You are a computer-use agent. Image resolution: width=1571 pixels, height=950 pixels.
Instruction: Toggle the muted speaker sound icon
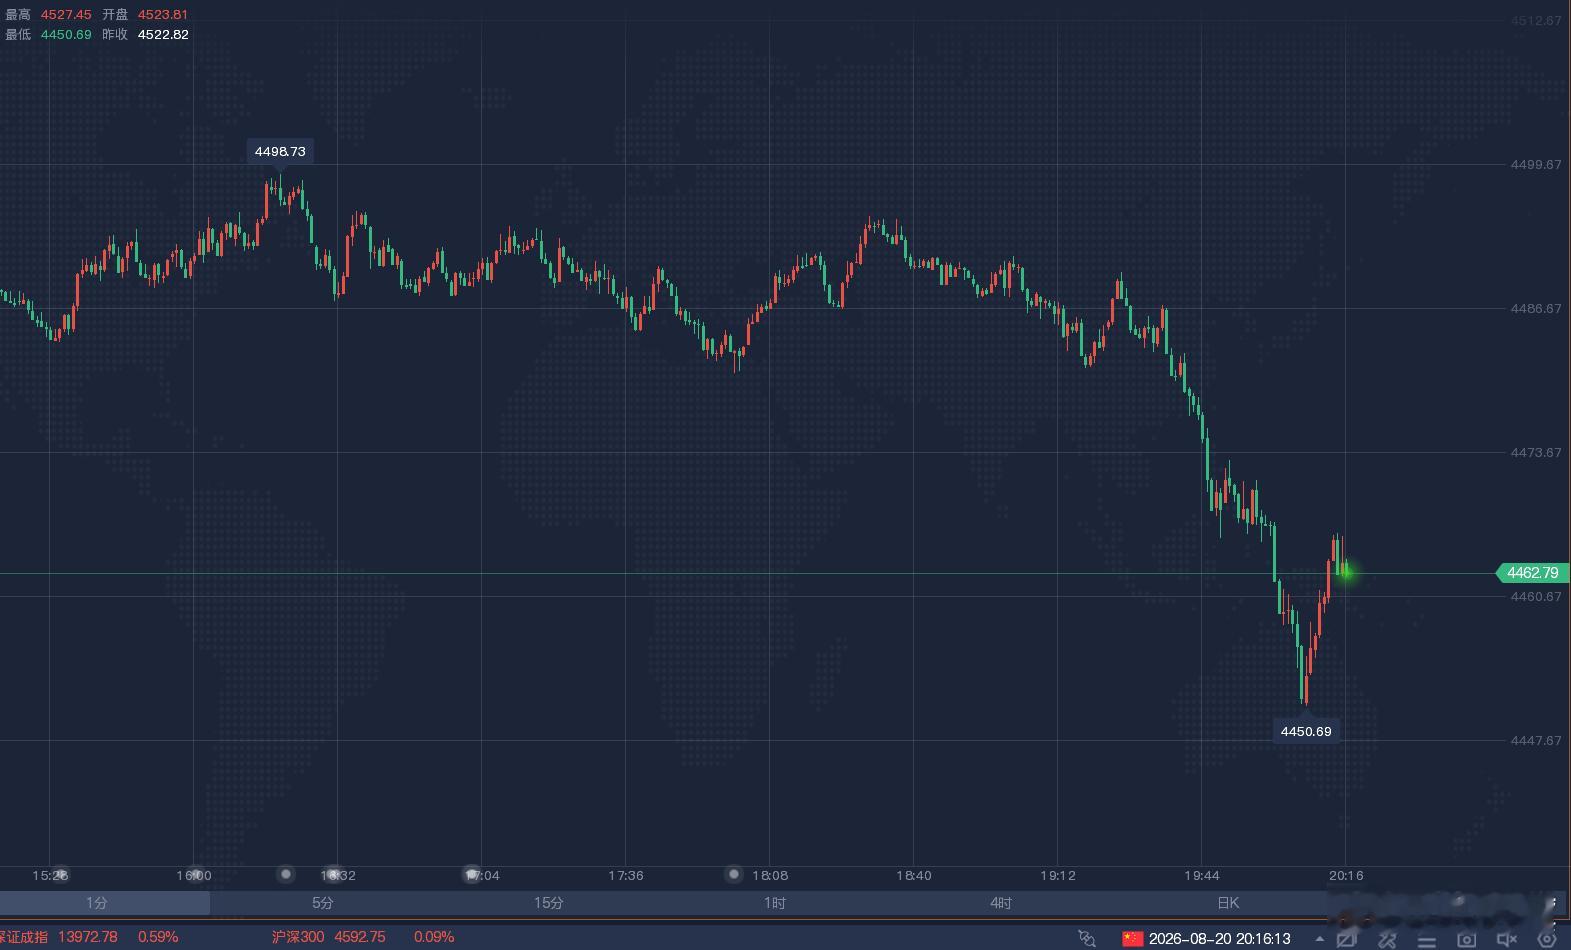click(x=1507, y=939)
